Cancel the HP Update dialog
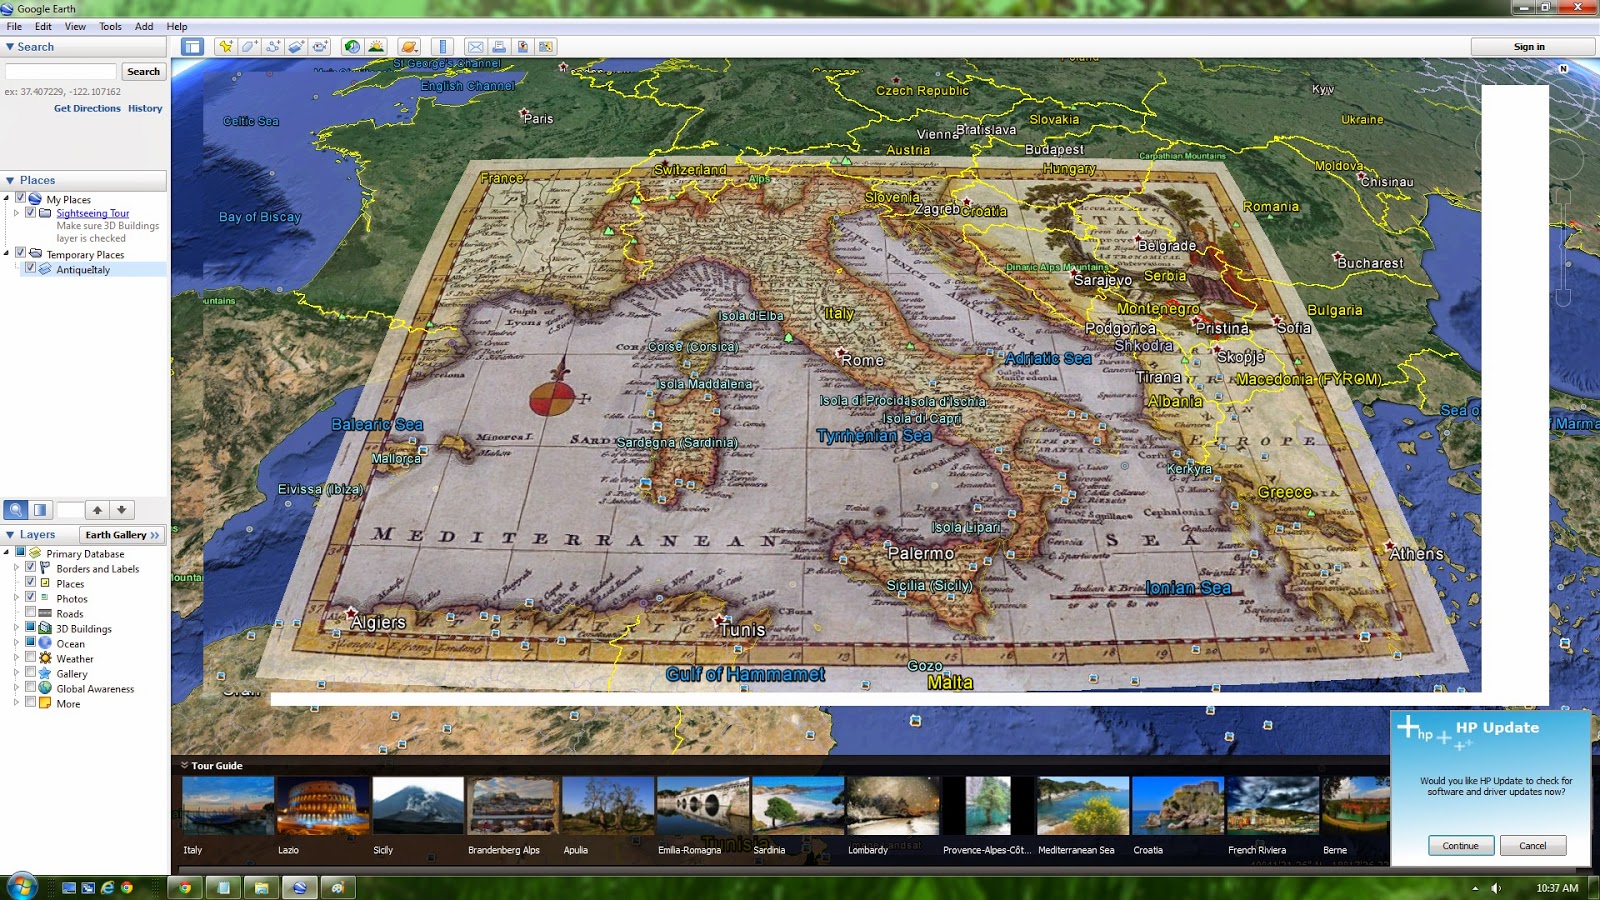Viewport: 1600px width, 900px height. pyautogui.click(x=1533, y=845)
